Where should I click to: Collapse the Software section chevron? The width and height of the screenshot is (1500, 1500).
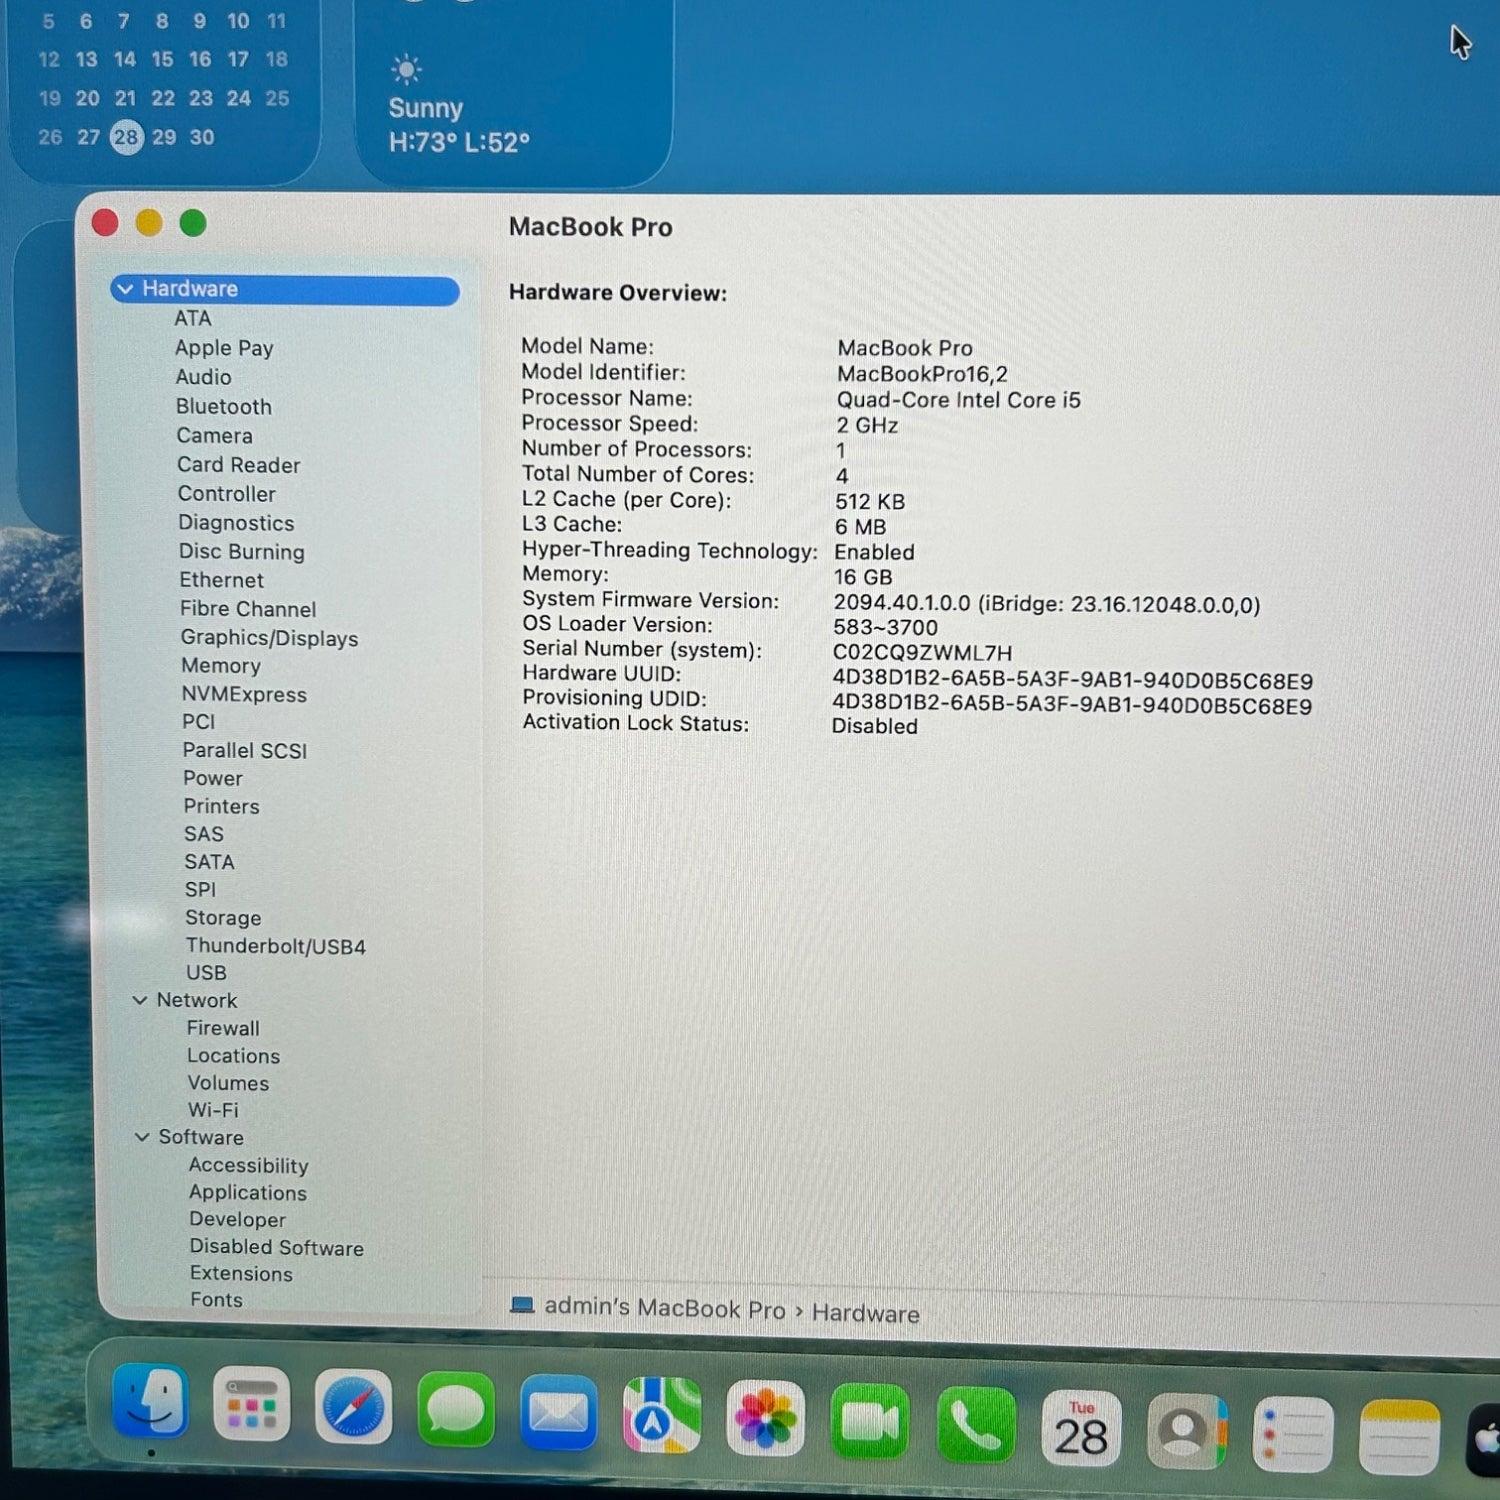coord(142,1137)
